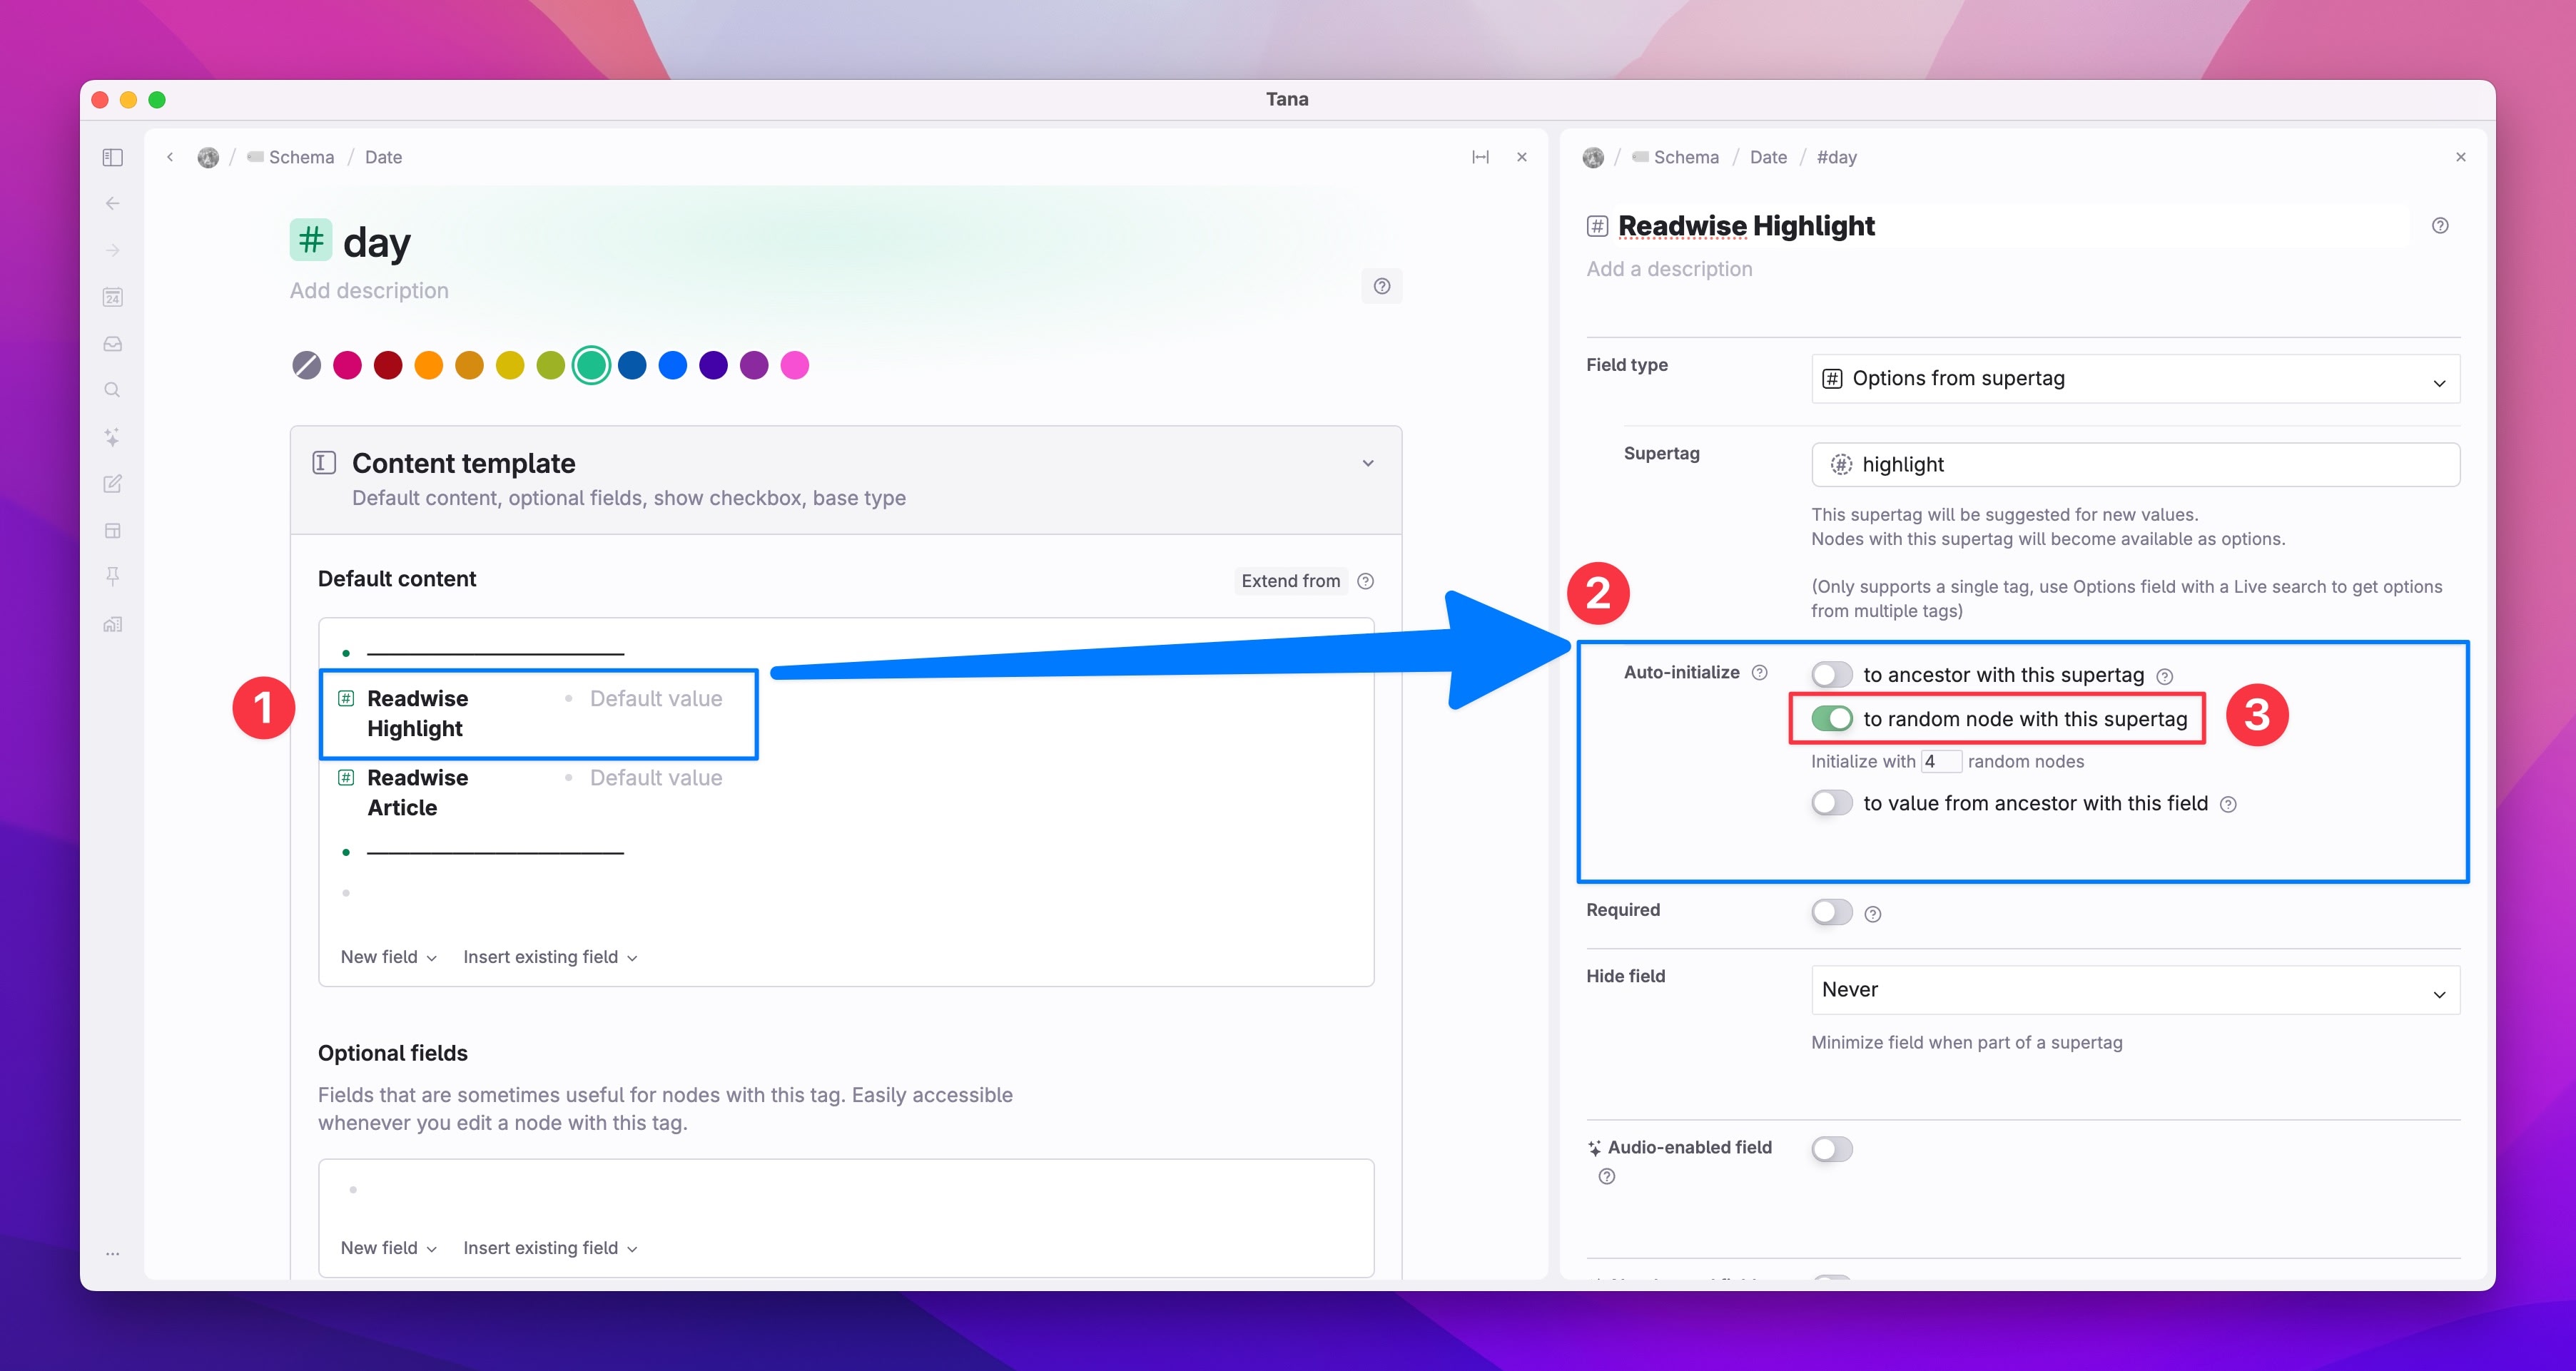This screenshot has width=2576, height=1371.
Task: Click the expand-width icon in left panel header
Action: (1480, 157)
